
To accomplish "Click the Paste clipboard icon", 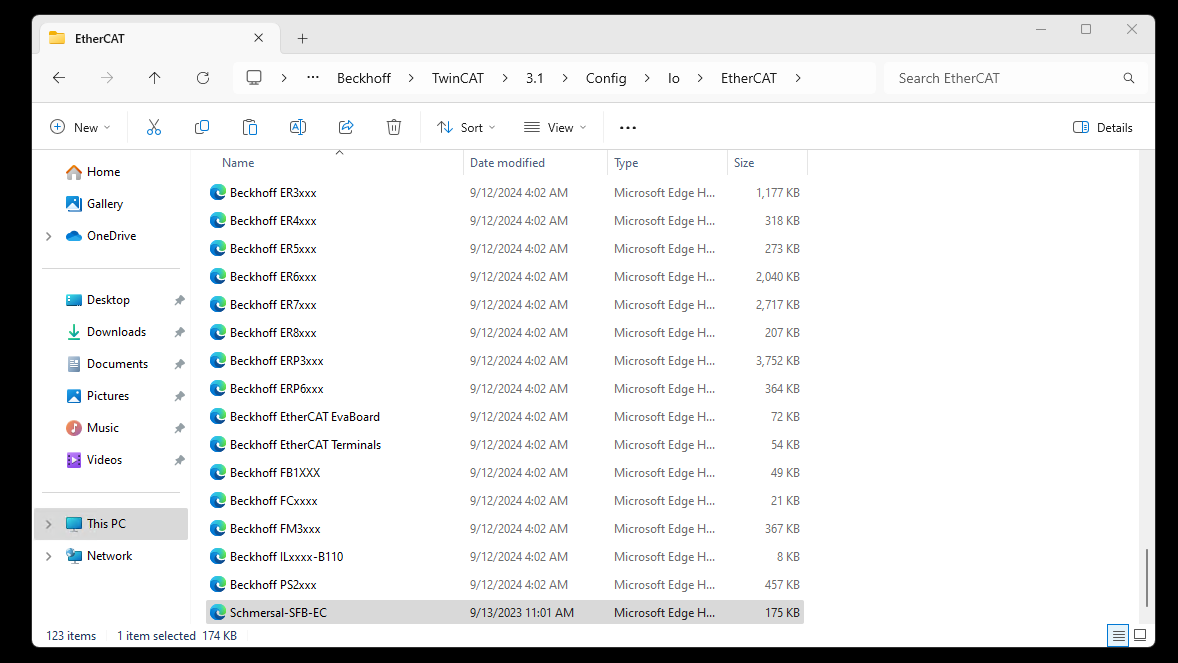I will pos(250,128).
